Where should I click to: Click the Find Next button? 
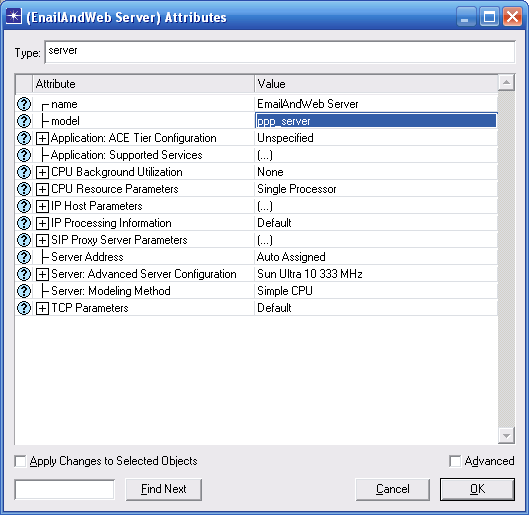(164, 489)
